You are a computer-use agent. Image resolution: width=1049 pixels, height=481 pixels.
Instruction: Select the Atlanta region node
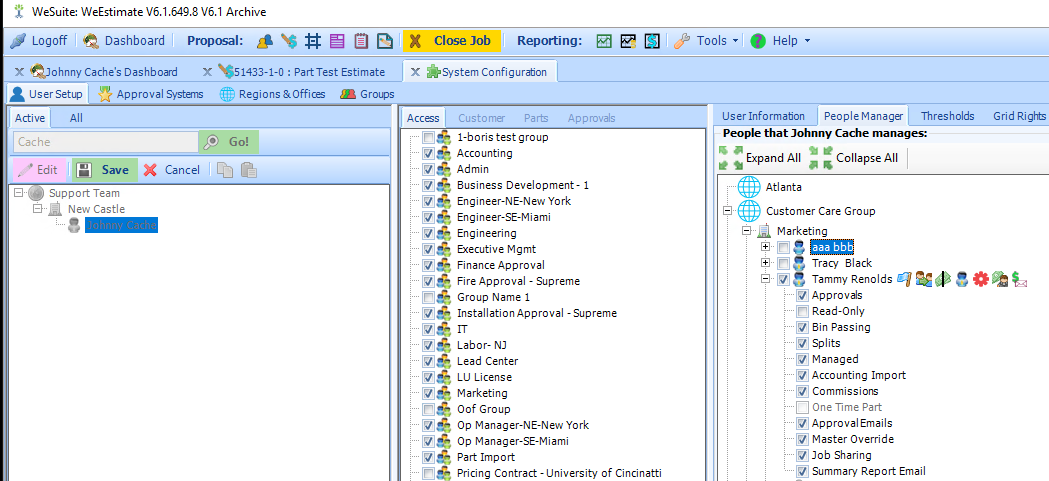coord(783,187)
